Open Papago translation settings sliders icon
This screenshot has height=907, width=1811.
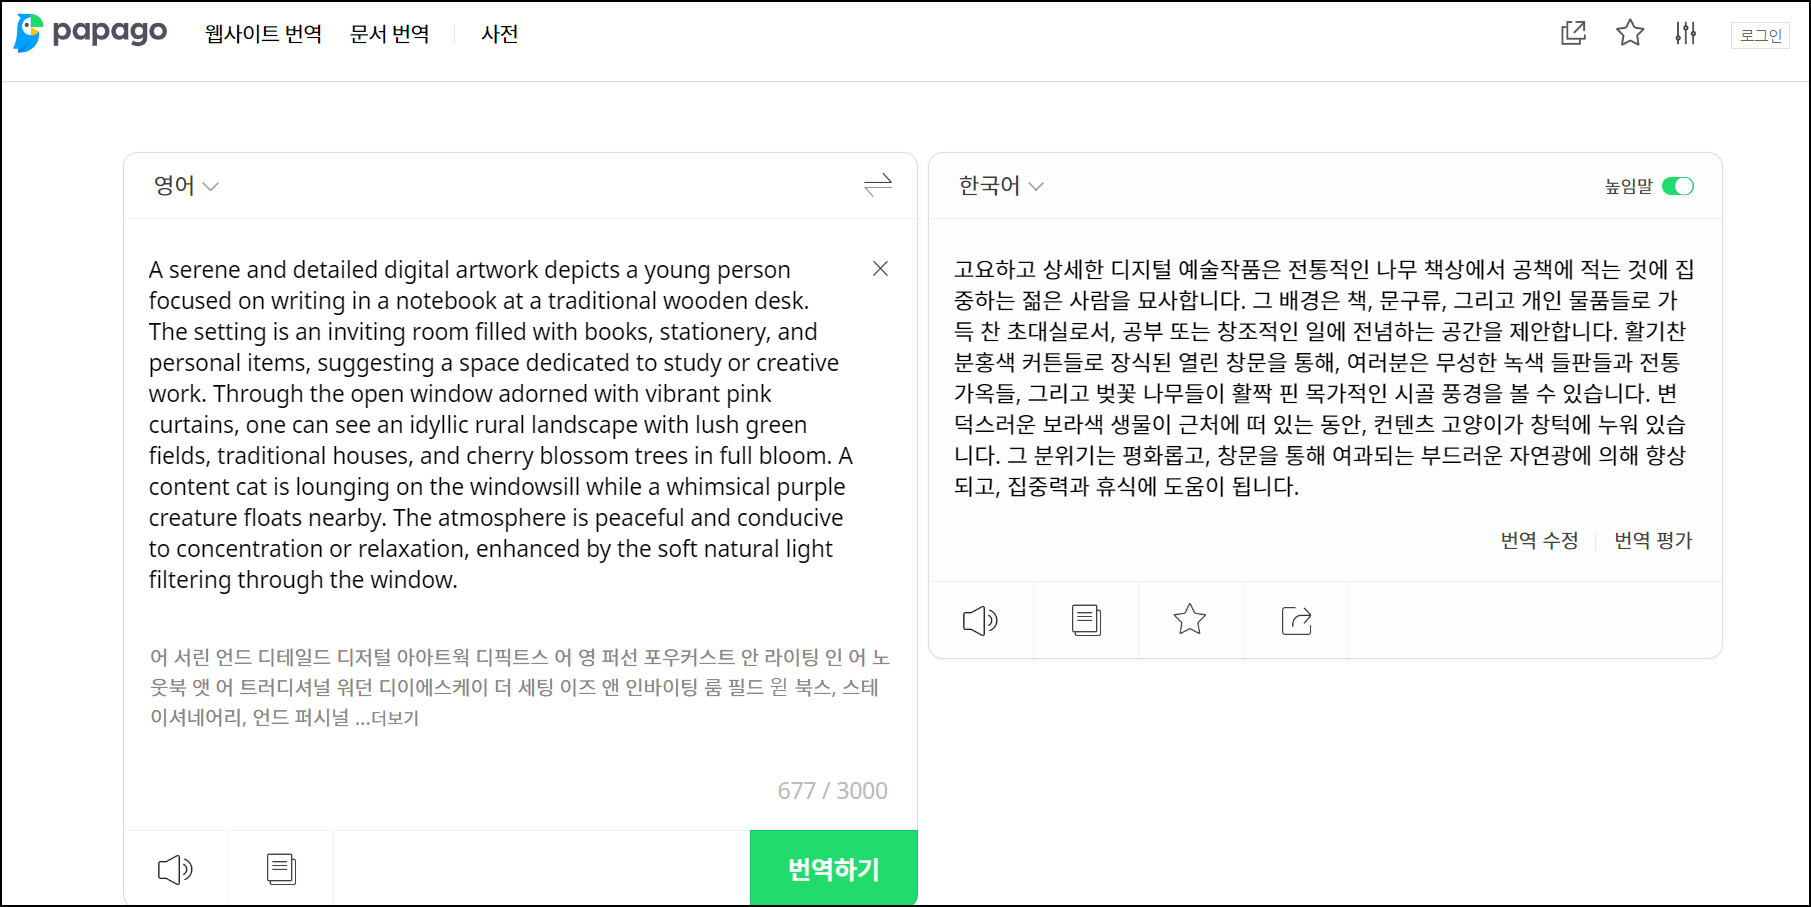(1686, 33)
